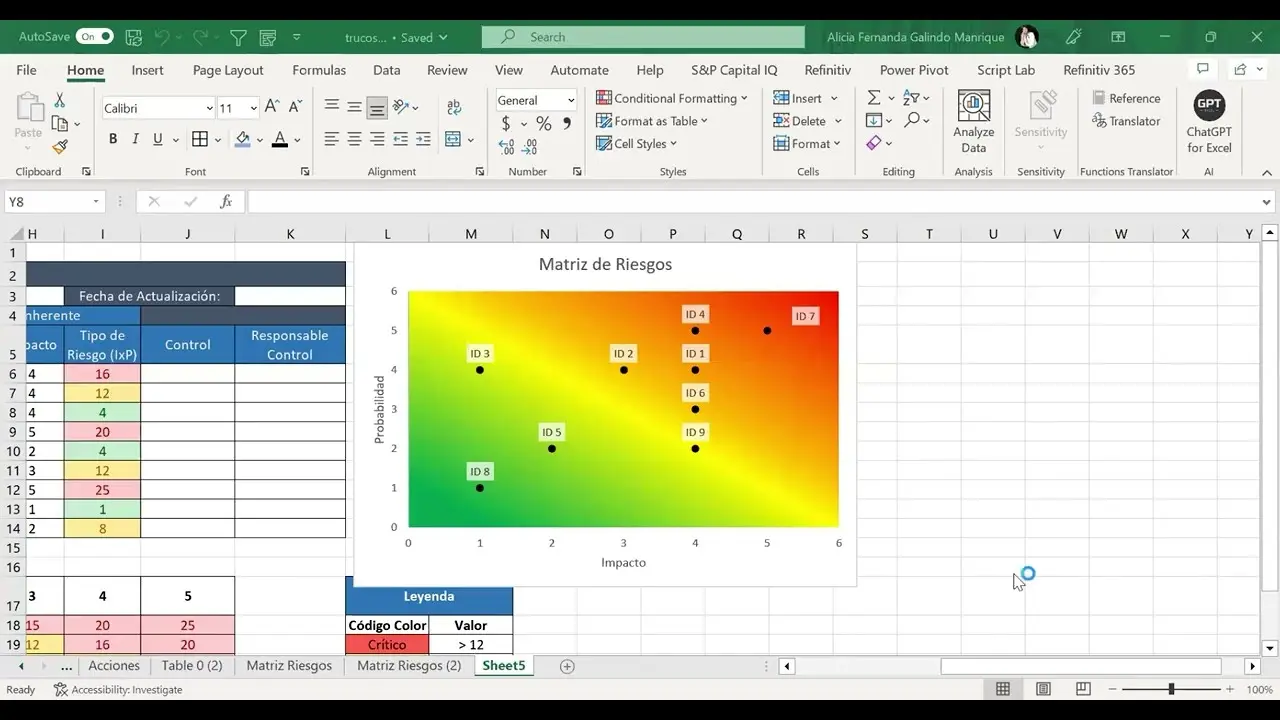Click the zoom slider handle
Screen dimensions: 1280x720
pyautogui.click(x=1171, y=689)
